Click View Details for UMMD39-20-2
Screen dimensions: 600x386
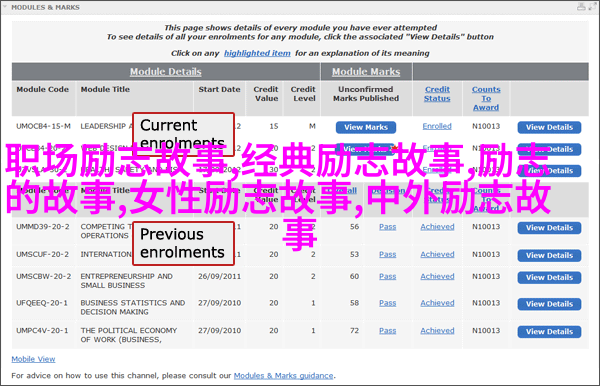(x=549, y=228)
